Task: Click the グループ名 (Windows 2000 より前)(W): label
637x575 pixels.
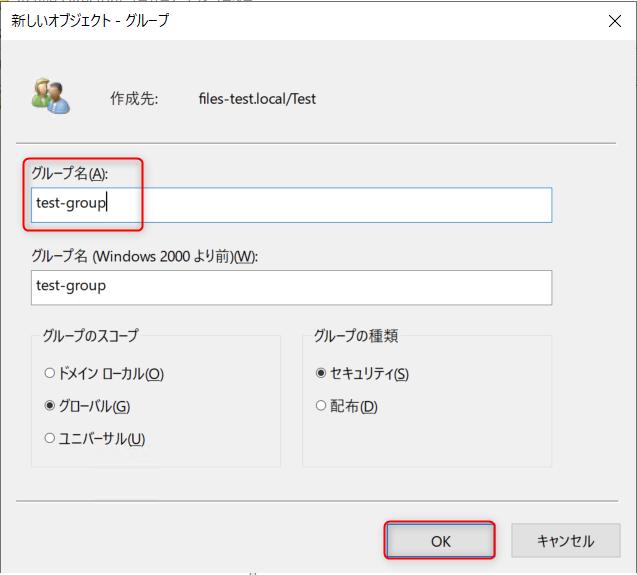Action: coord(145,256)
